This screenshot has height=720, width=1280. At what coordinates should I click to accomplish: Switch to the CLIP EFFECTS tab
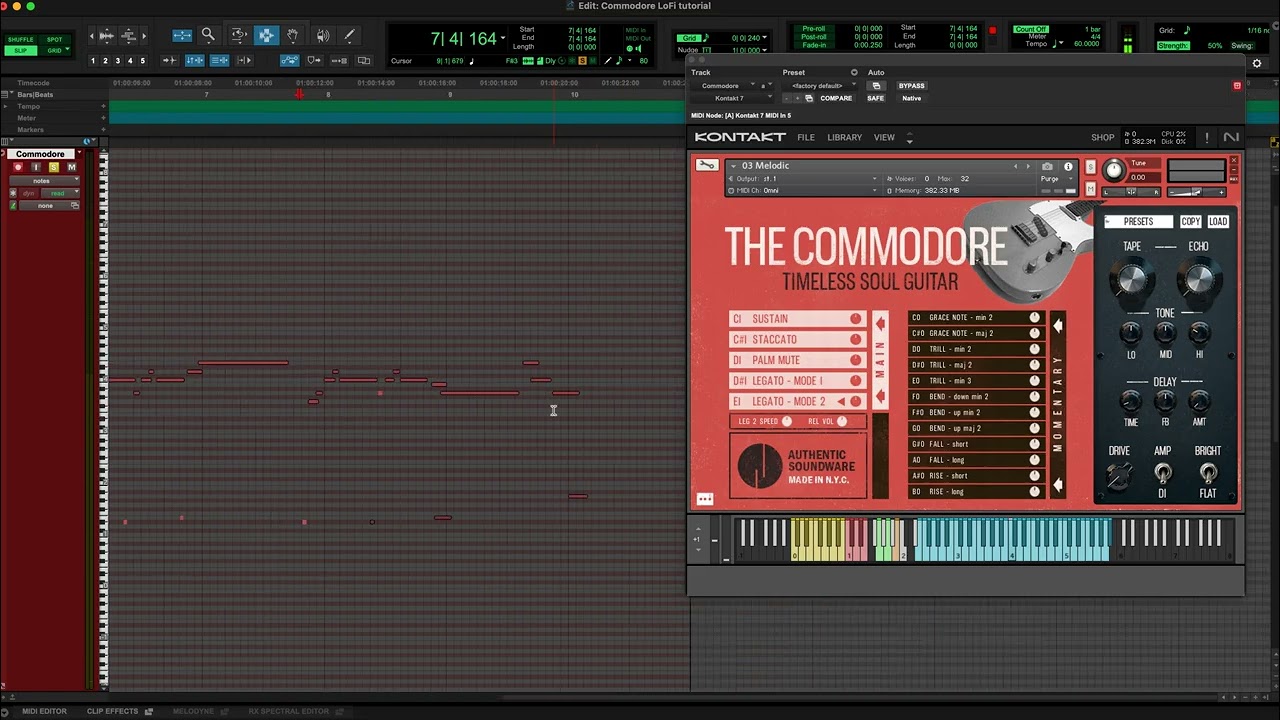pos(112,711)
